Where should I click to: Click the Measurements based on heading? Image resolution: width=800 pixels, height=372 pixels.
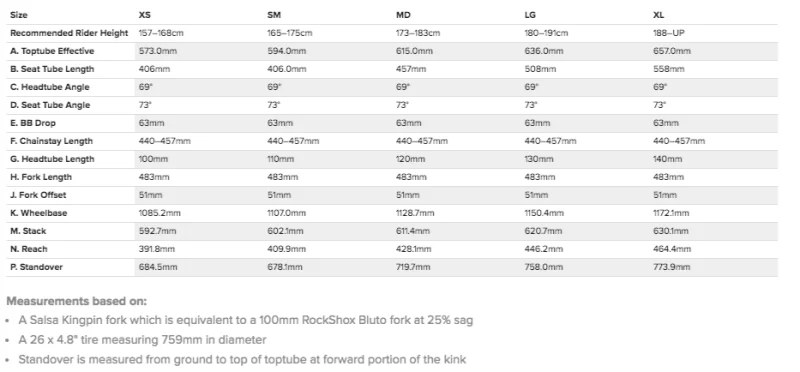(x=77, y=301)
